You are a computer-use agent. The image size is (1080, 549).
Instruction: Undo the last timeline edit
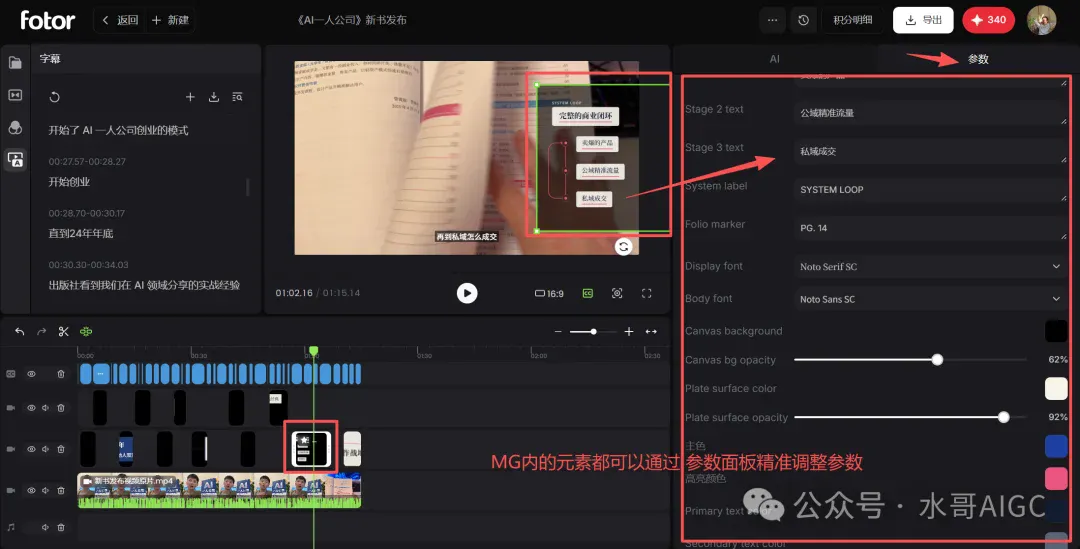19,331
